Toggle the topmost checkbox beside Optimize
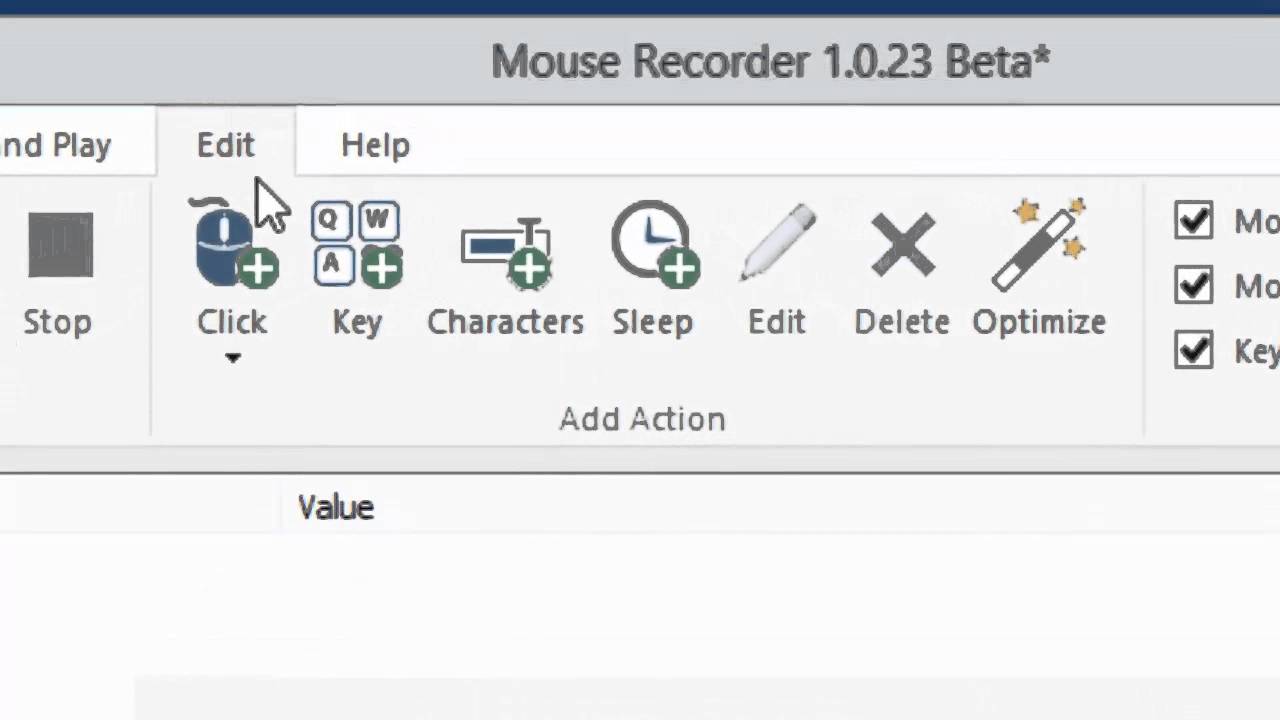The width and height of the screenshot is (1280, 720). 1194,221
